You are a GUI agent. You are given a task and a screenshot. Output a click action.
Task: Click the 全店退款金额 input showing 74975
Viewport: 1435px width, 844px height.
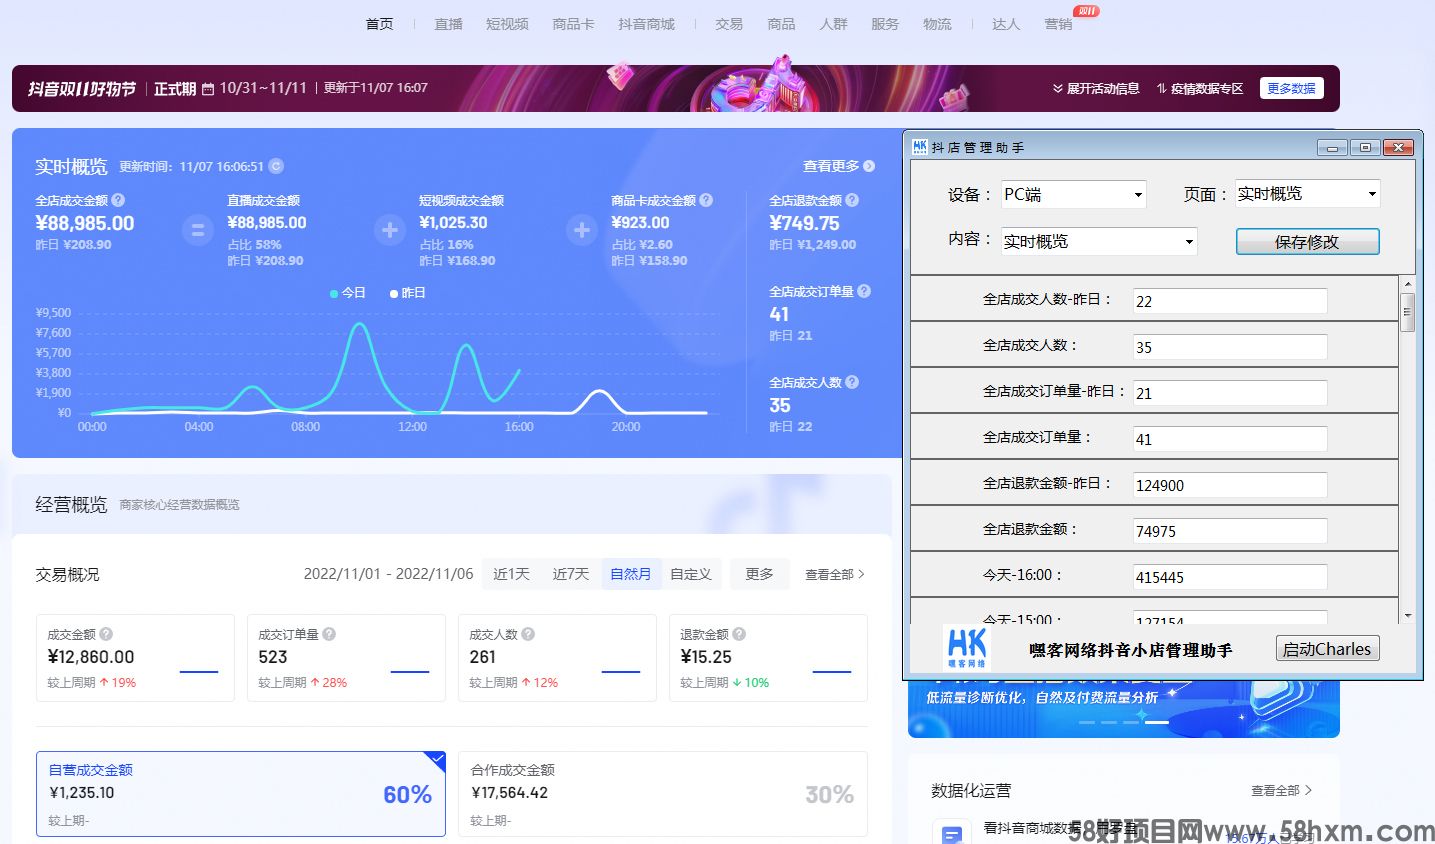(x=1230, y=531)
